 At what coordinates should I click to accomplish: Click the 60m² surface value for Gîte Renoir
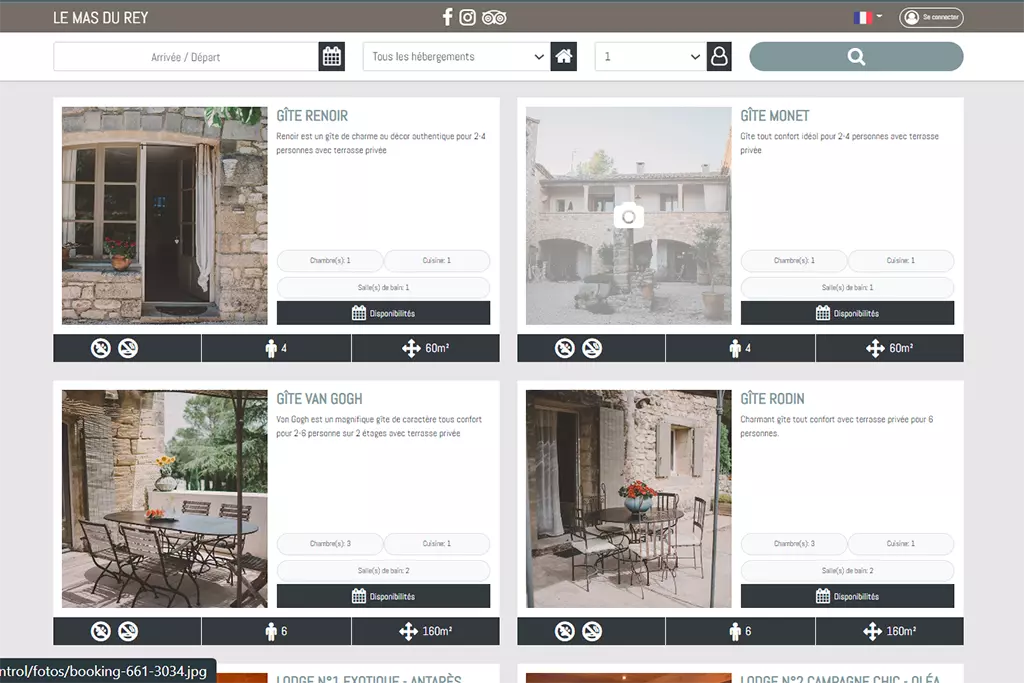[438, 349]
